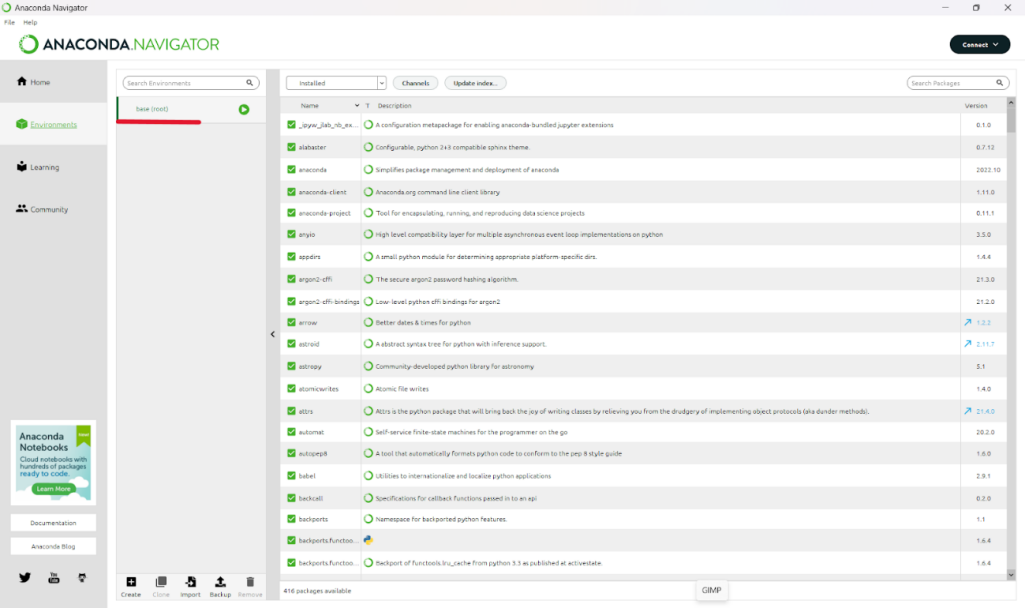
Task: Open the Community tab
Action: (x=54, y=209)
